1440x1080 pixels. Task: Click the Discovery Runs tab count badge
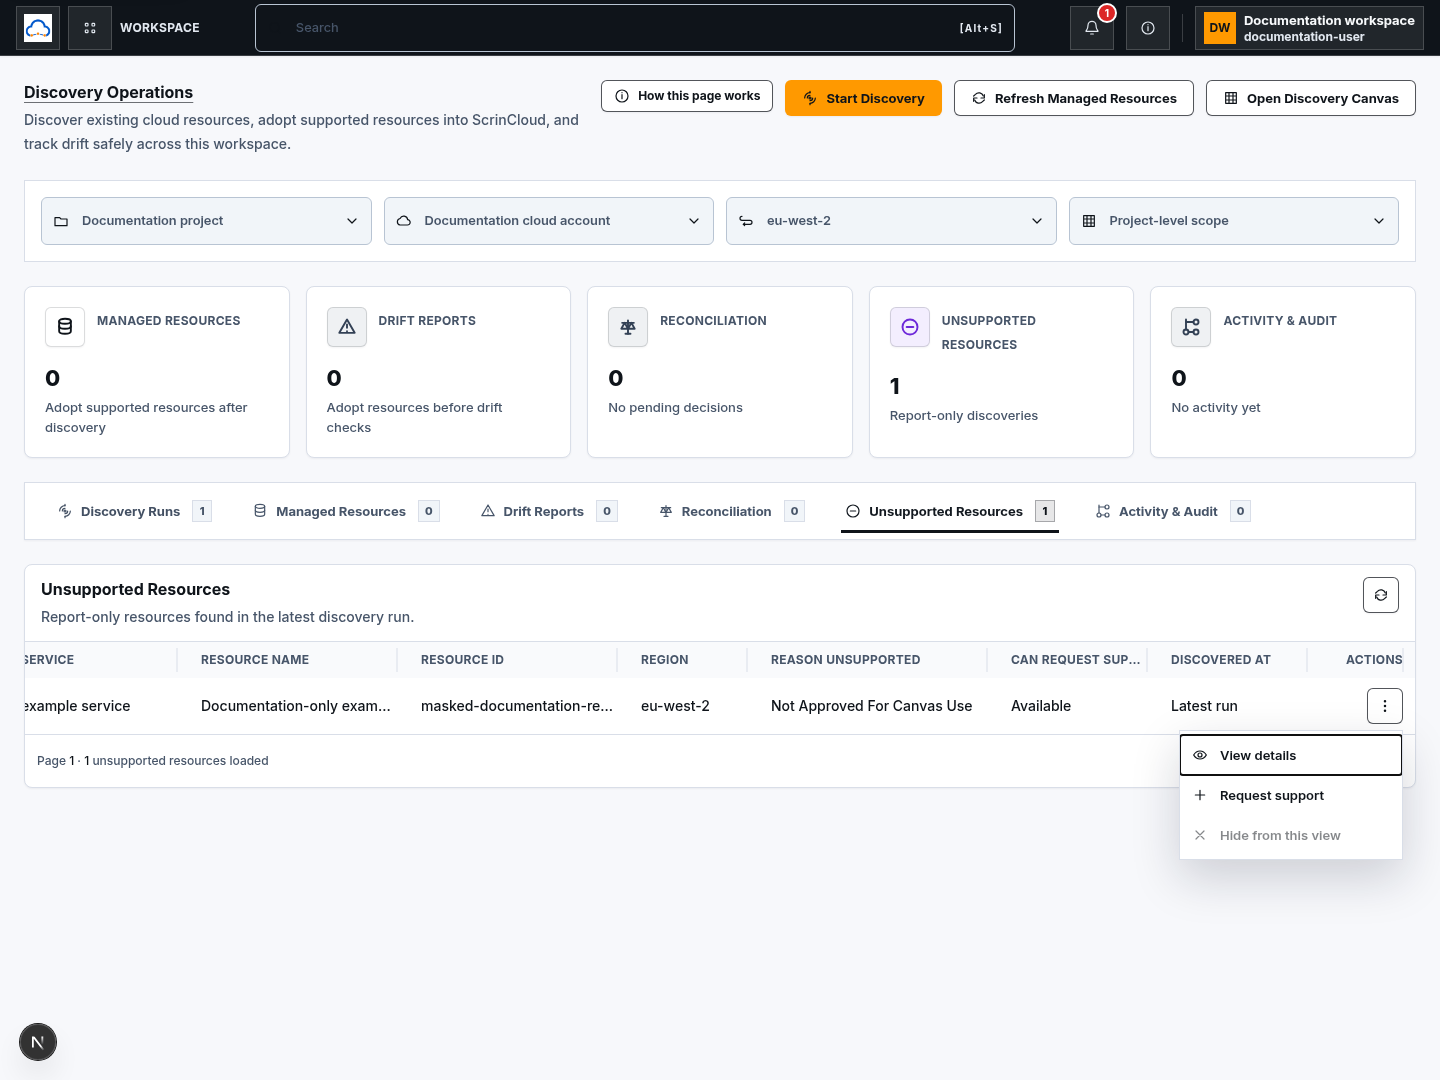point(202,511)
